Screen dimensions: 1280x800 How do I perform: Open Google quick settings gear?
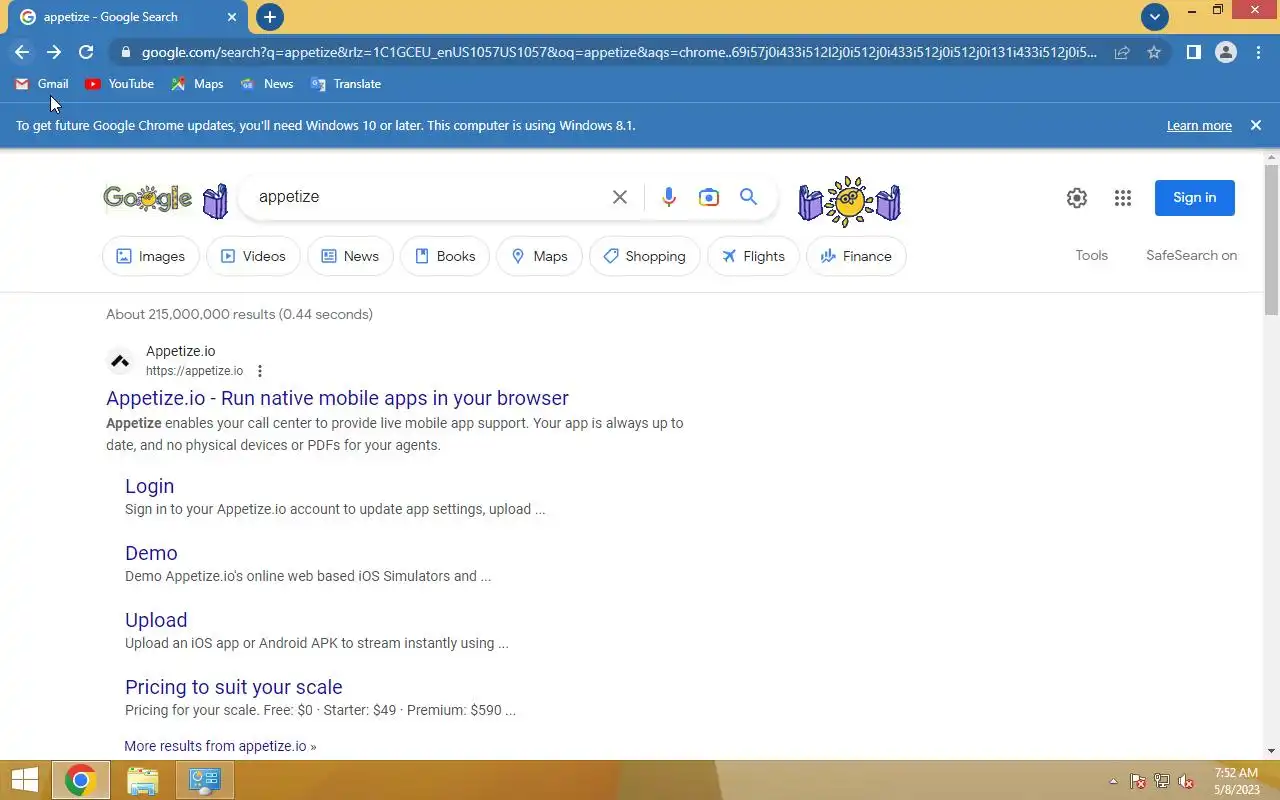click(x=1077, y=198)
